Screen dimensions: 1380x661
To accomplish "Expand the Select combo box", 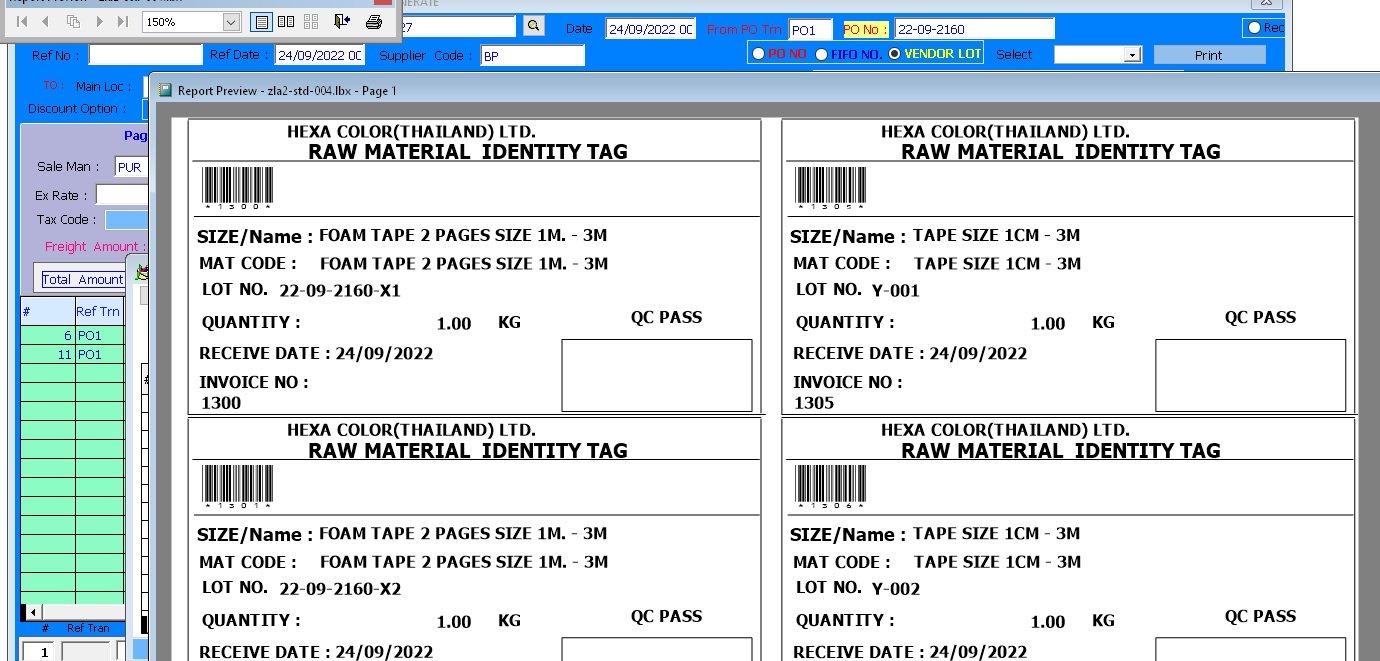I will [1132, 55].
